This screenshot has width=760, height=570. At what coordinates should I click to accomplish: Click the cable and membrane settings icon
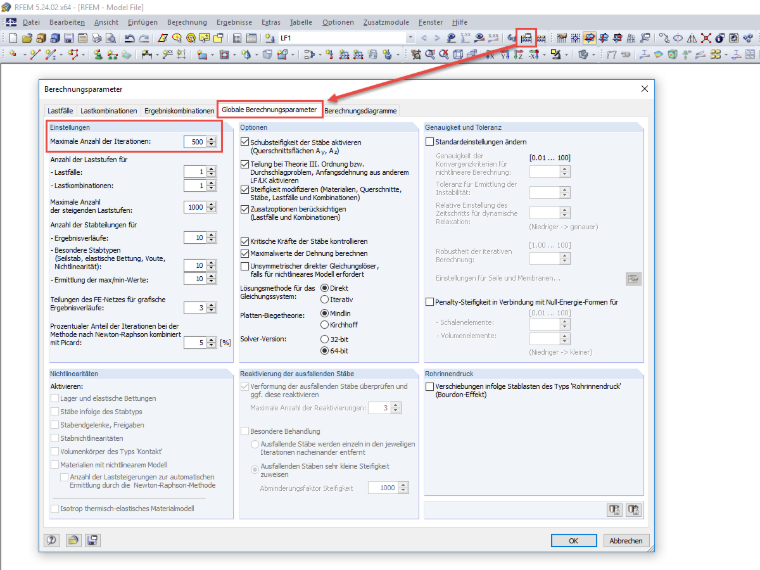pos(633,279)
